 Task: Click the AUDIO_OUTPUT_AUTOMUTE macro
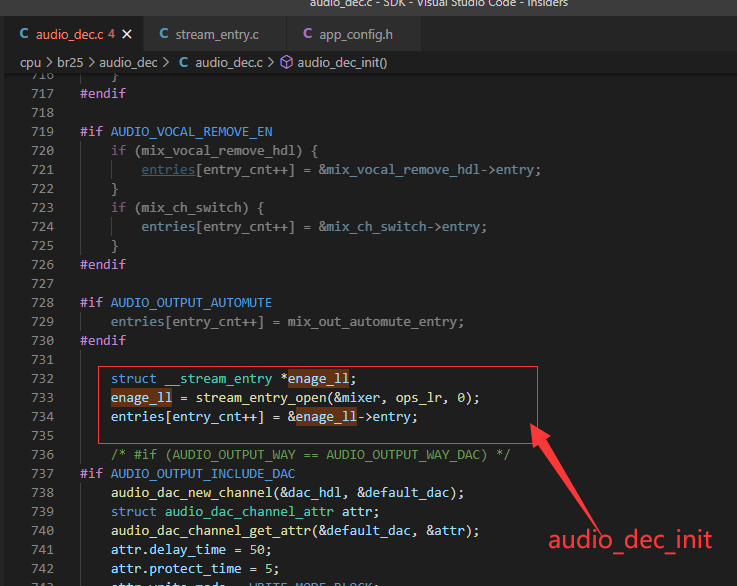191,303
